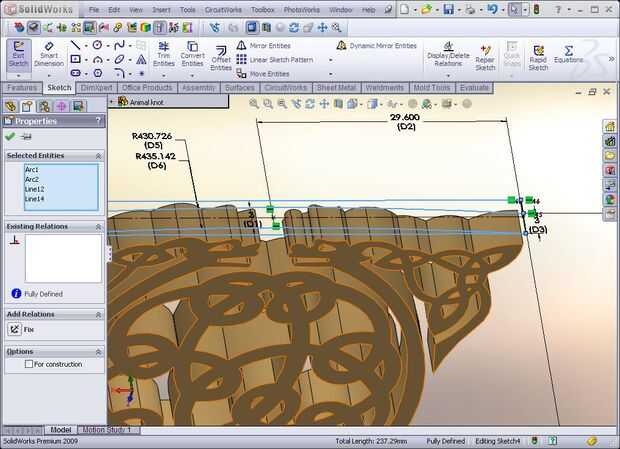Image resolution: width=620 pixels, height=449 pixels.
Task: Open the Tools menu
Action: coord(187,9)
